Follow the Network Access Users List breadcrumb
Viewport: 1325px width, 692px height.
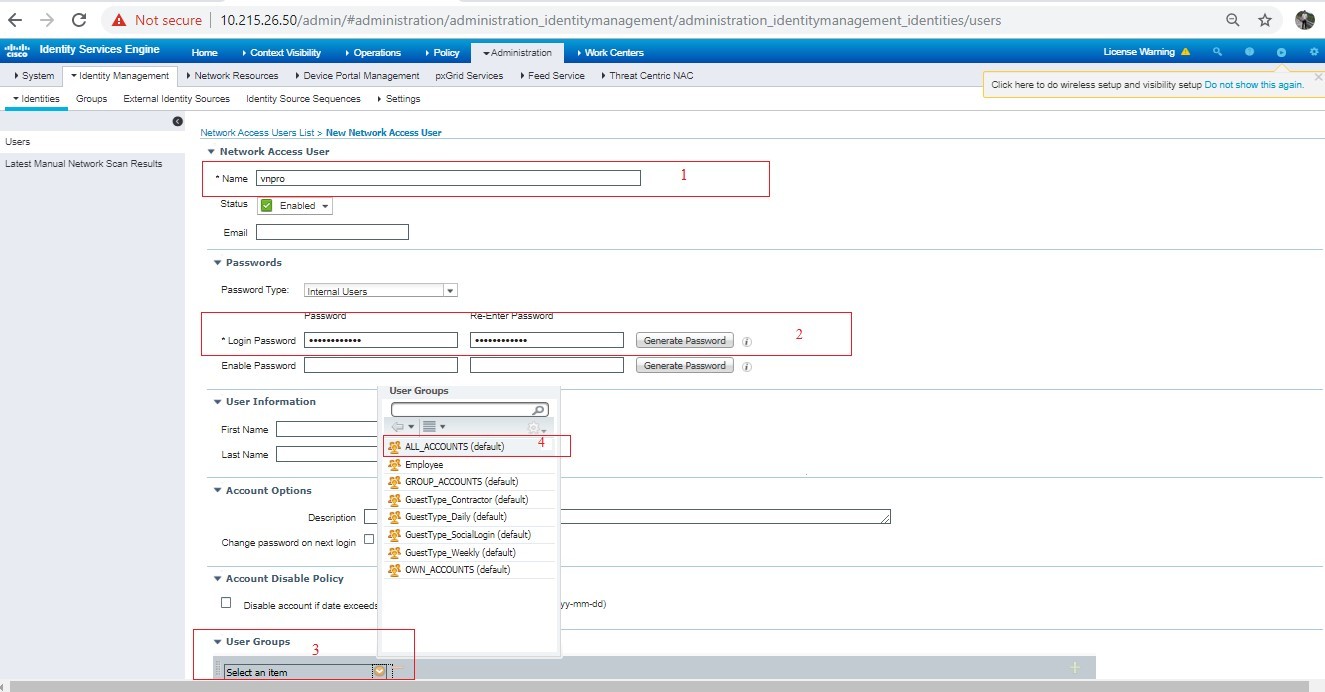coord(257,133)
